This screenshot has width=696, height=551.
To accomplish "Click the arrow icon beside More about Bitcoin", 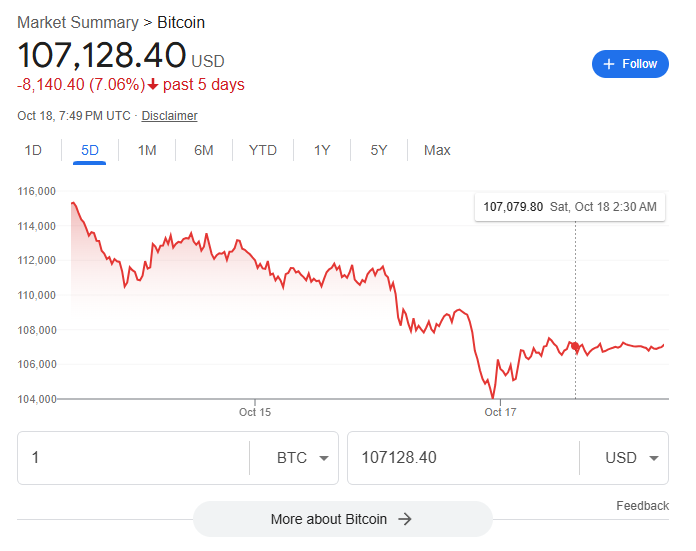I will 405,519.
